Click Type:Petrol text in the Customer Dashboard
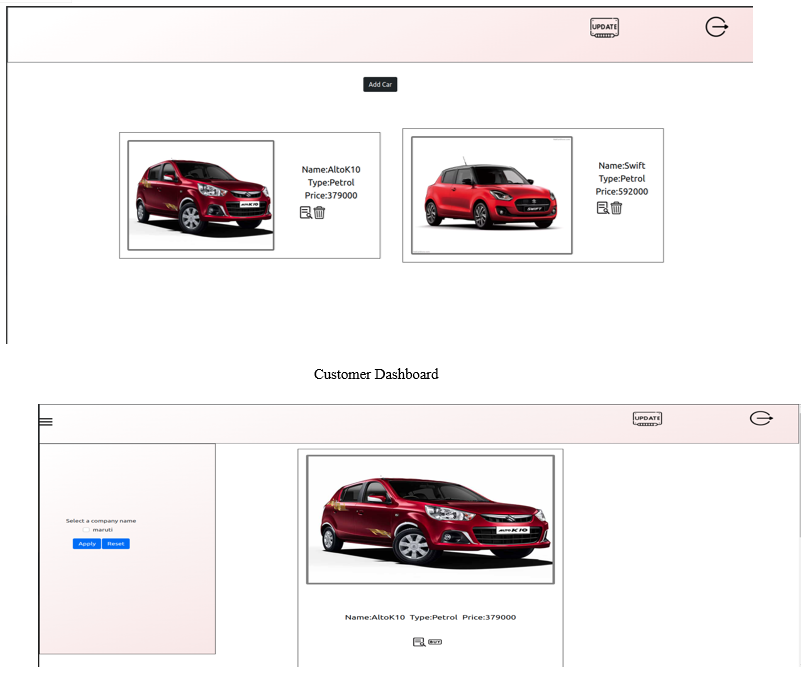This screenshot has height=674, width=809. pos(434,617)
